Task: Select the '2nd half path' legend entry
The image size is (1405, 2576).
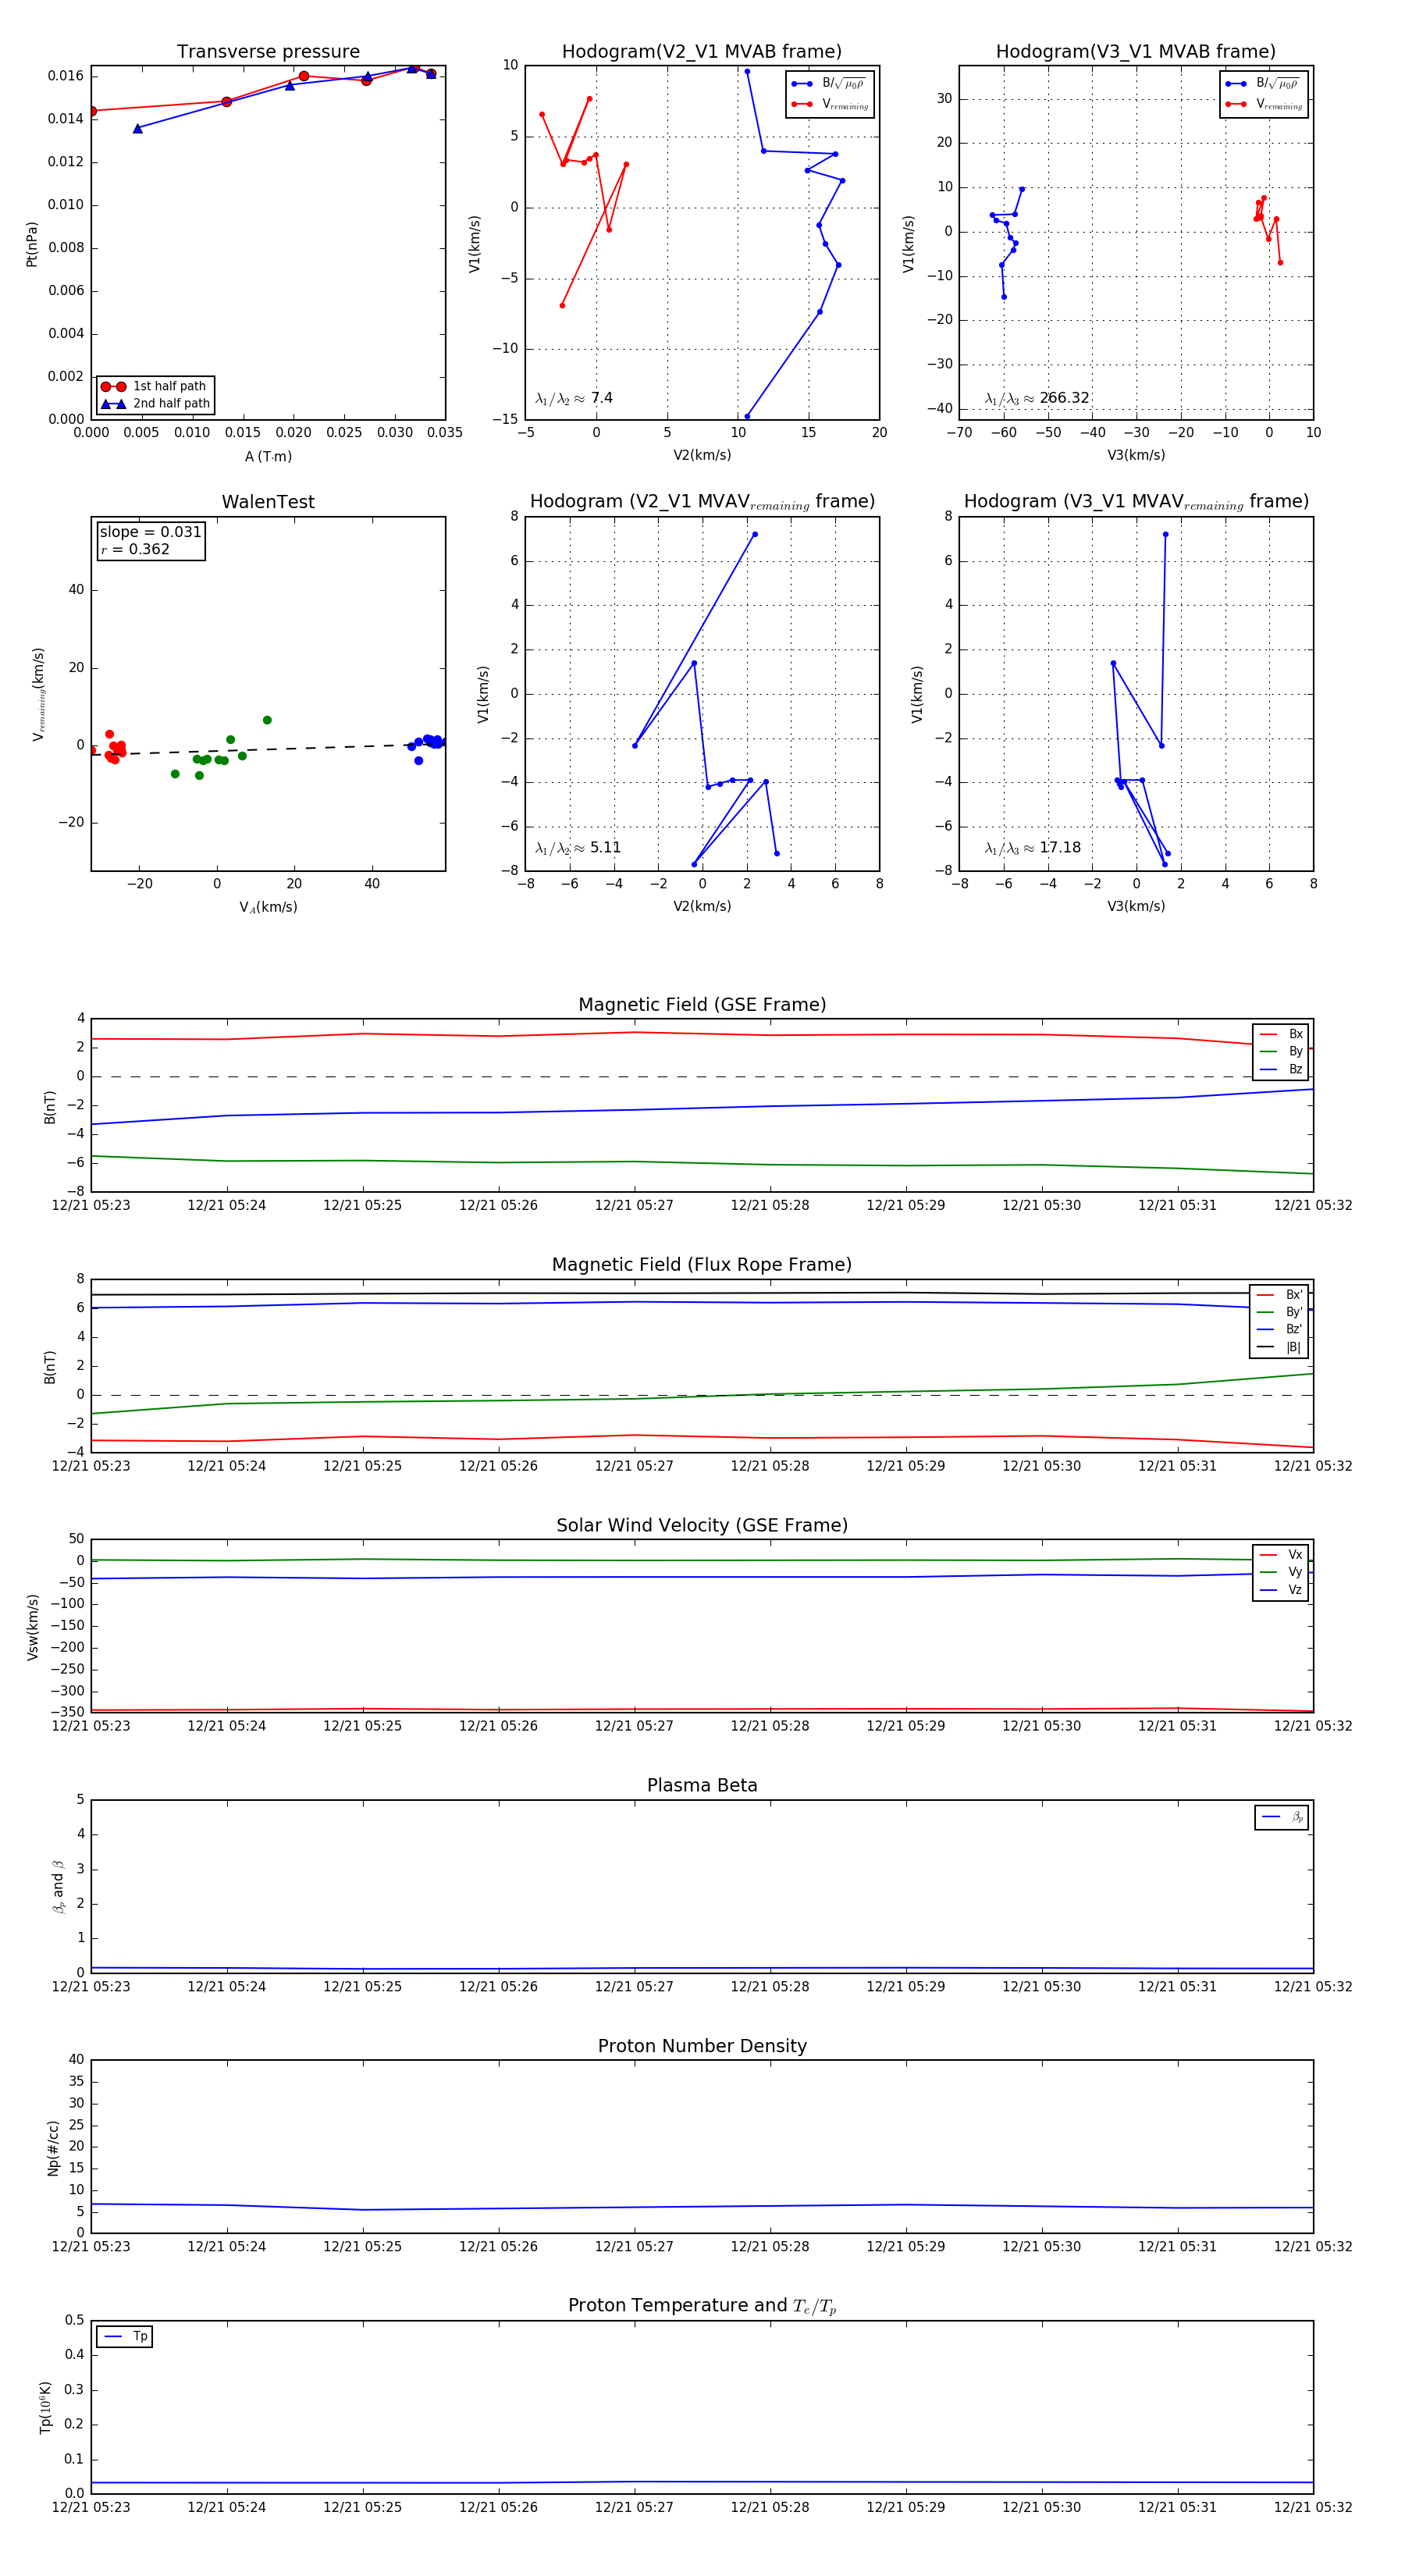Action: pos(155,404)
